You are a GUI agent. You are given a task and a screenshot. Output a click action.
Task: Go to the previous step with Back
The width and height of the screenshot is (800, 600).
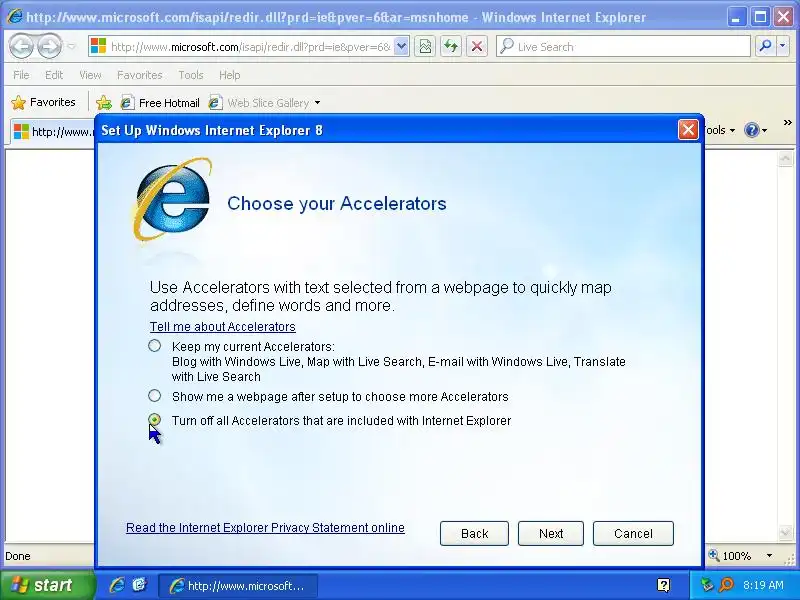(x=474, y=534)
